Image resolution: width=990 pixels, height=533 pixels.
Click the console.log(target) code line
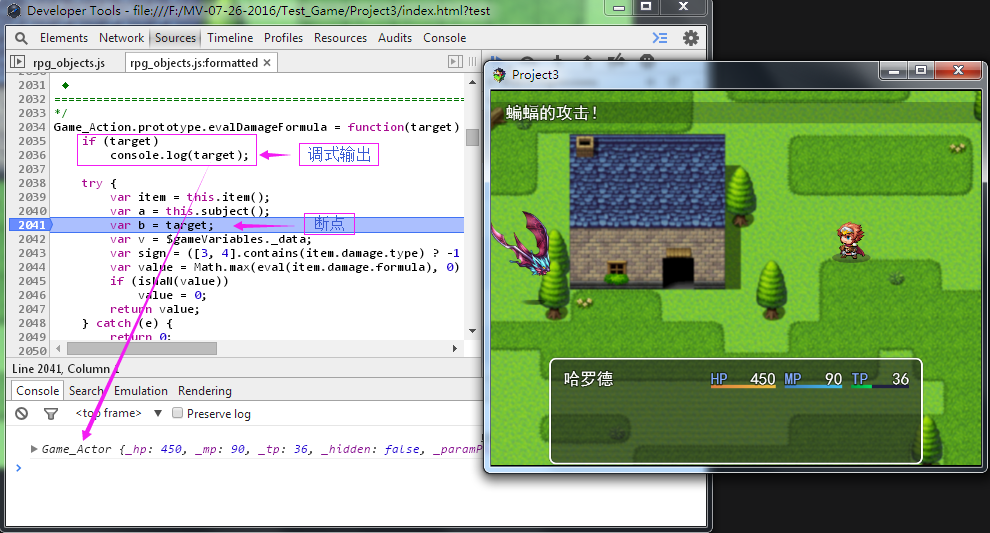coord(179,155)
